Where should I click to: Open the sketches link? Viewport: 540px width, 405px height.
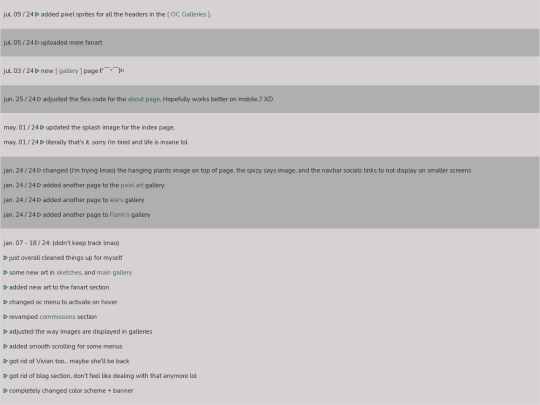click(69, 272)
